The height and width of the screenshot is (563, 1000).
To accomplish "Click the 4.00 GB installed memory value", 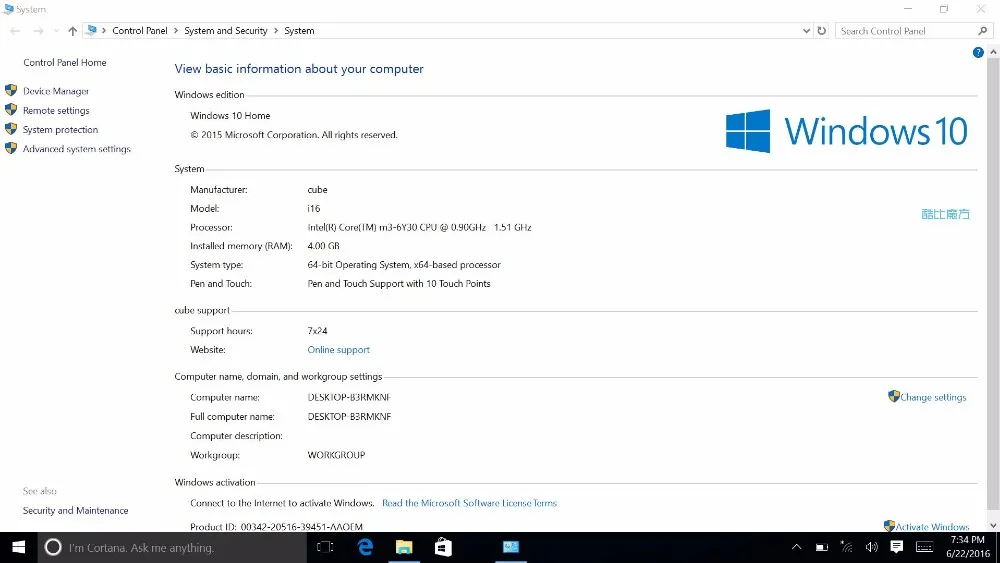I will [323, 245].
